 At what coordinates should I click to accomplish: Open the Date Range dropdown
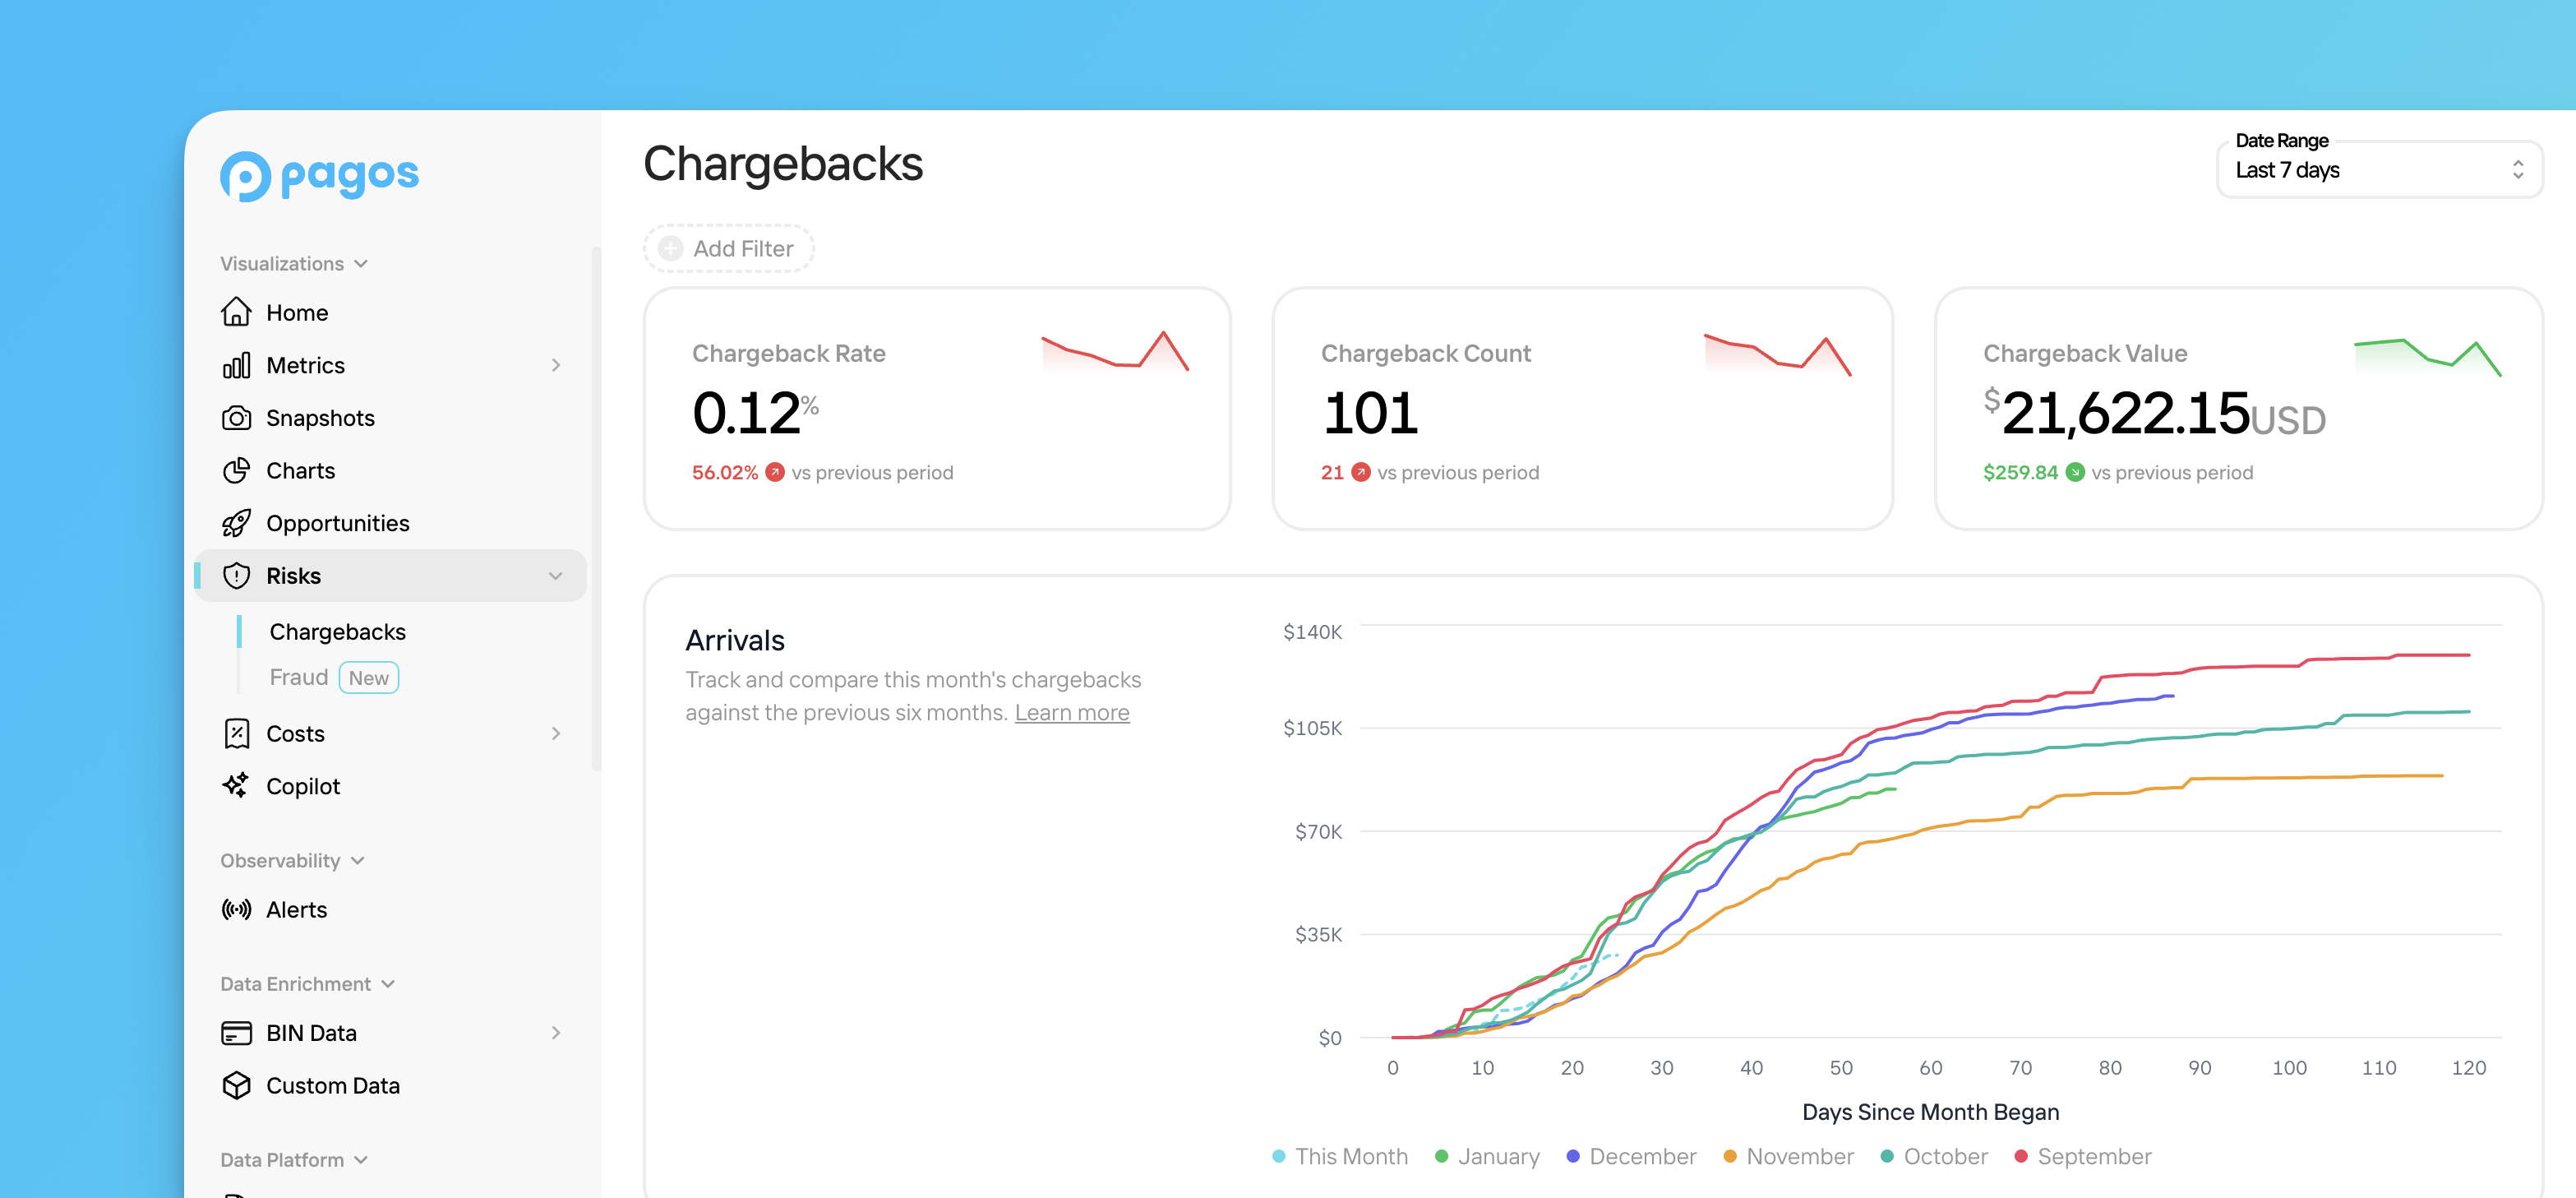2379,169
